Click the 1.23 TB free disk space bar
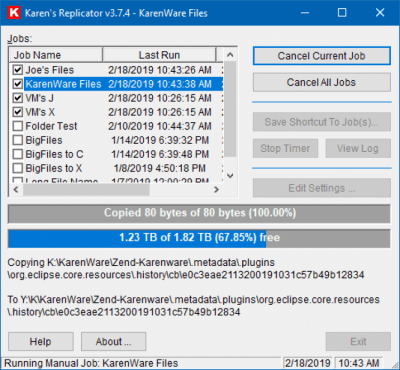The width and height of the screenshot is (400, 370). [x=199, y=238]
